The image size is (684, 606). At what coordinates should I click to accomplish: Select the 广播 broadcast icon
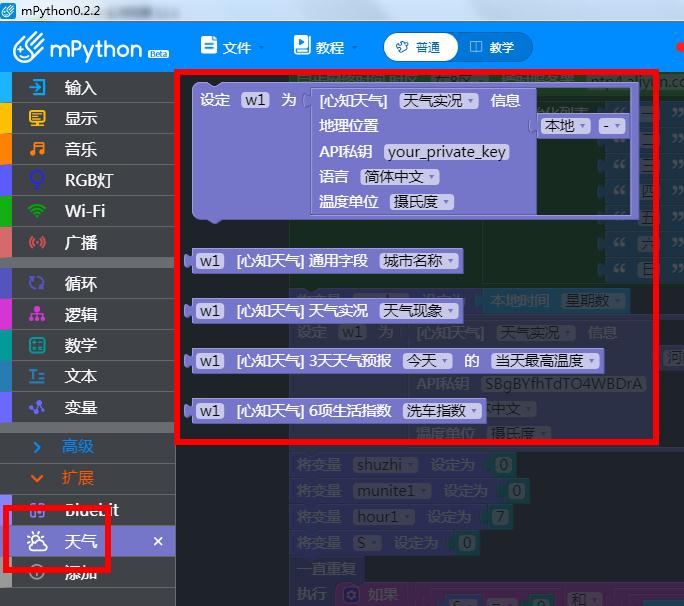pyautogui.click(x=37, y=242)
